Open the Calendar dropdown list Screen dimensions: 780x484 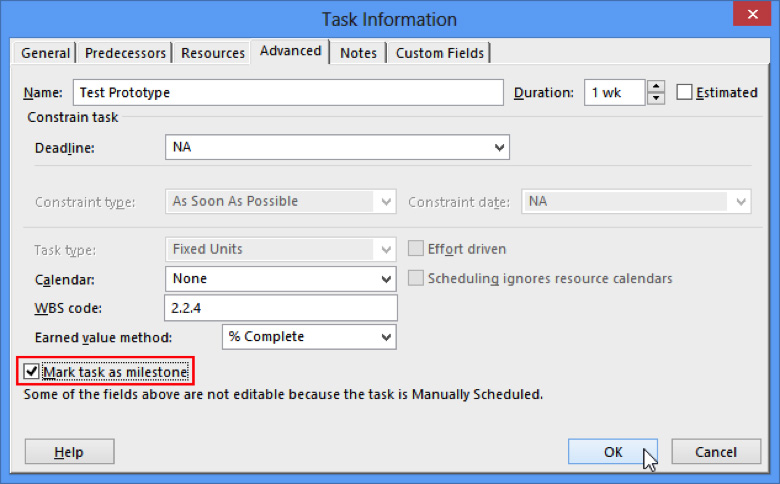pos(386,279)
